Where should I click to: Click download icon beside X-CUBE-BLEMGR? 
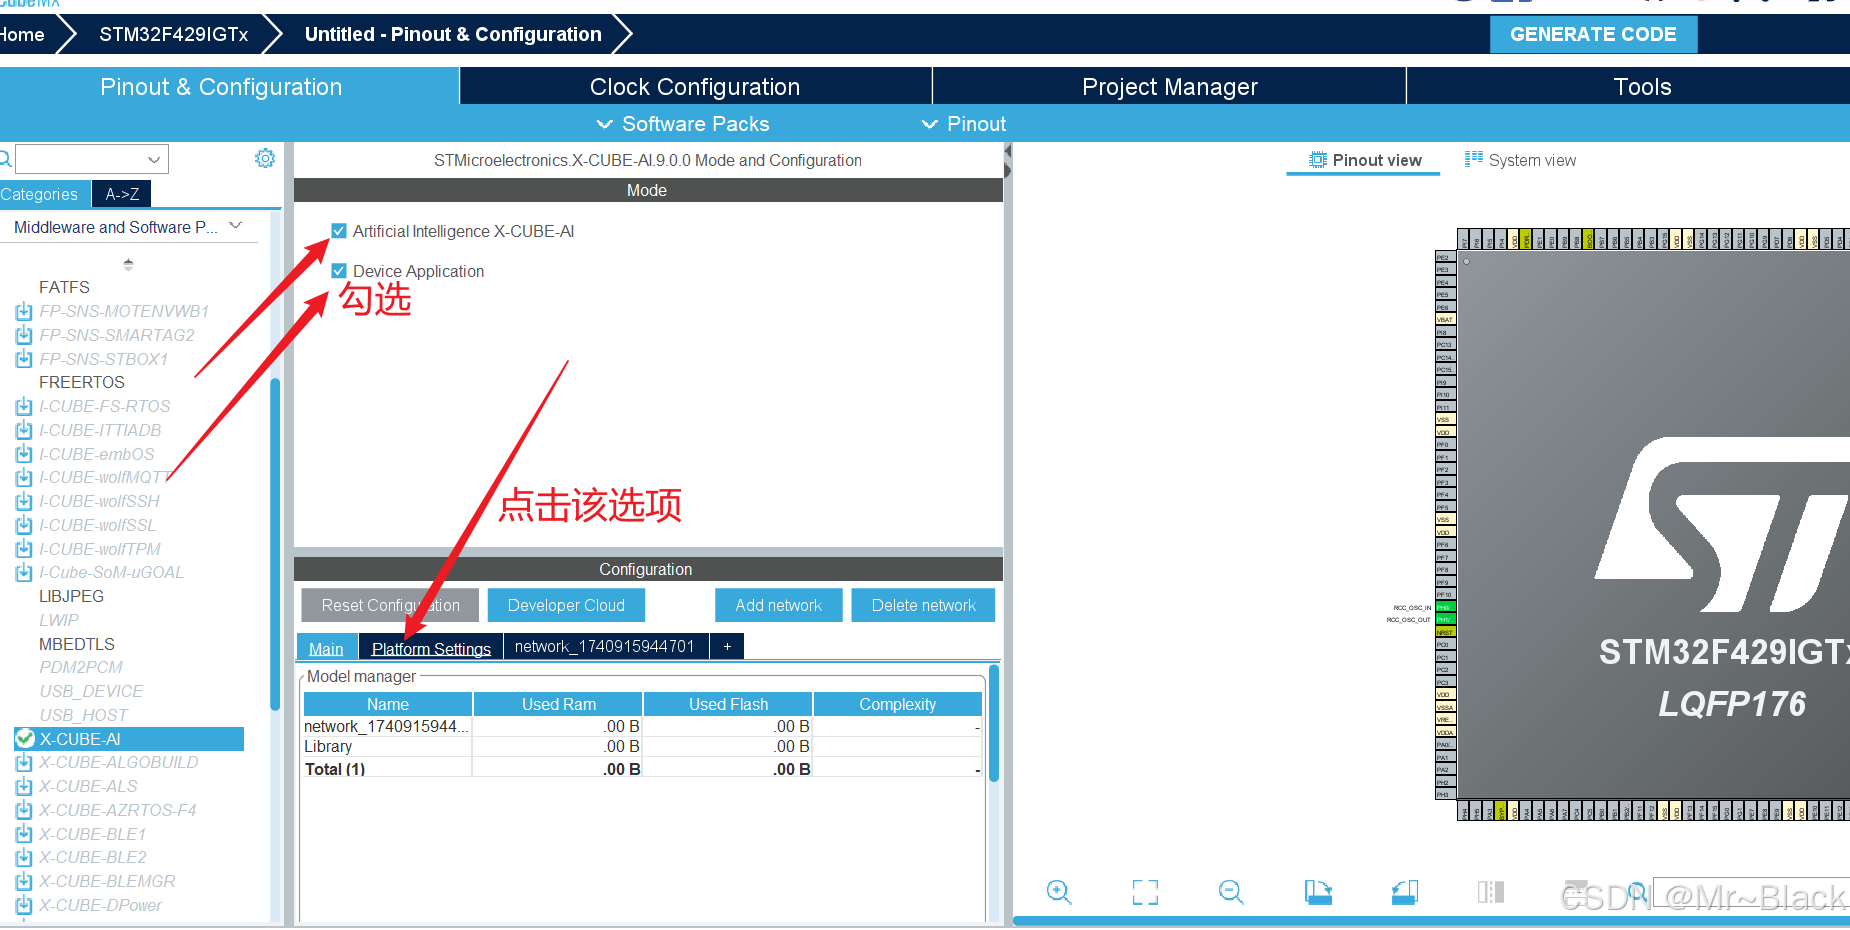[x=24, y=881]
